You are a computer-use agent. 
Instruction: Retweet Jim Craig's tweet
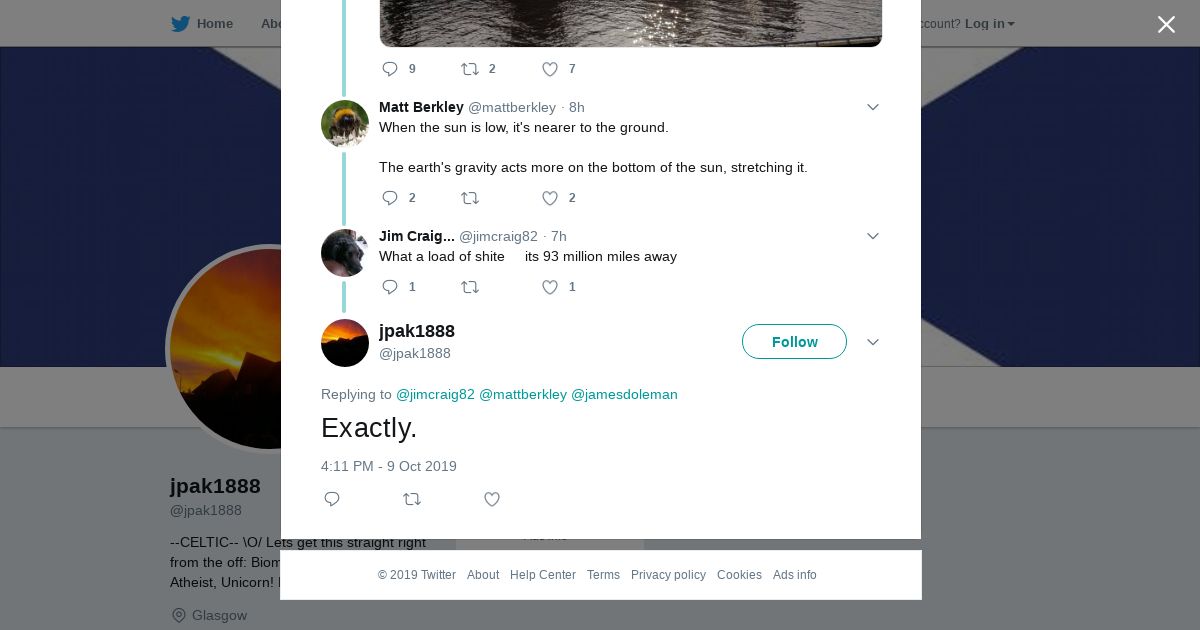pos(470,287)
